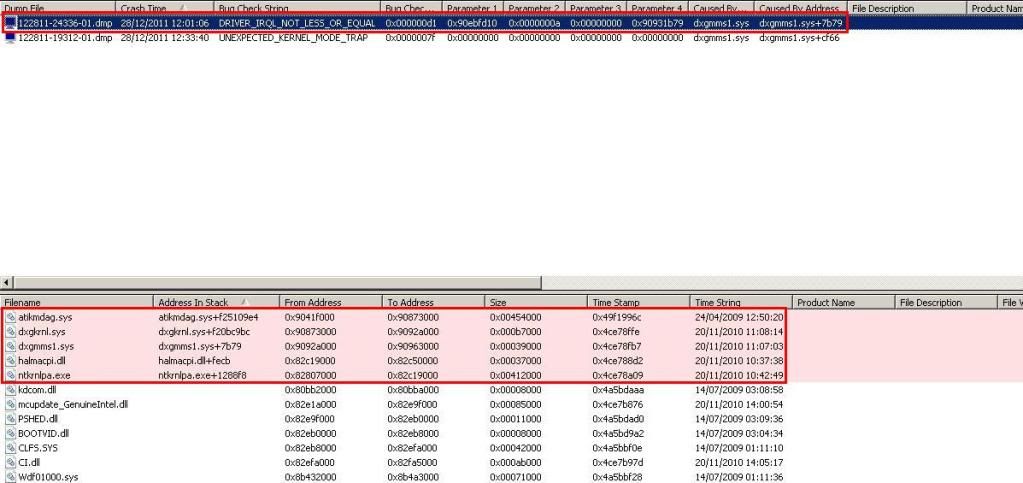
Task: Click the dxgmms1.sys file icon in lower pane
Action: tap(10, 346)
